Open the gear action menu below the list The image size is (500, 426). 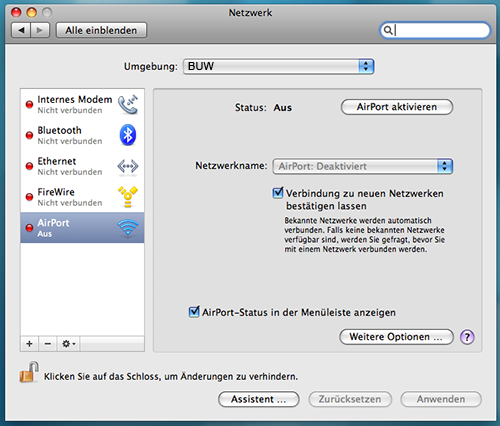(x=68, y=344)
